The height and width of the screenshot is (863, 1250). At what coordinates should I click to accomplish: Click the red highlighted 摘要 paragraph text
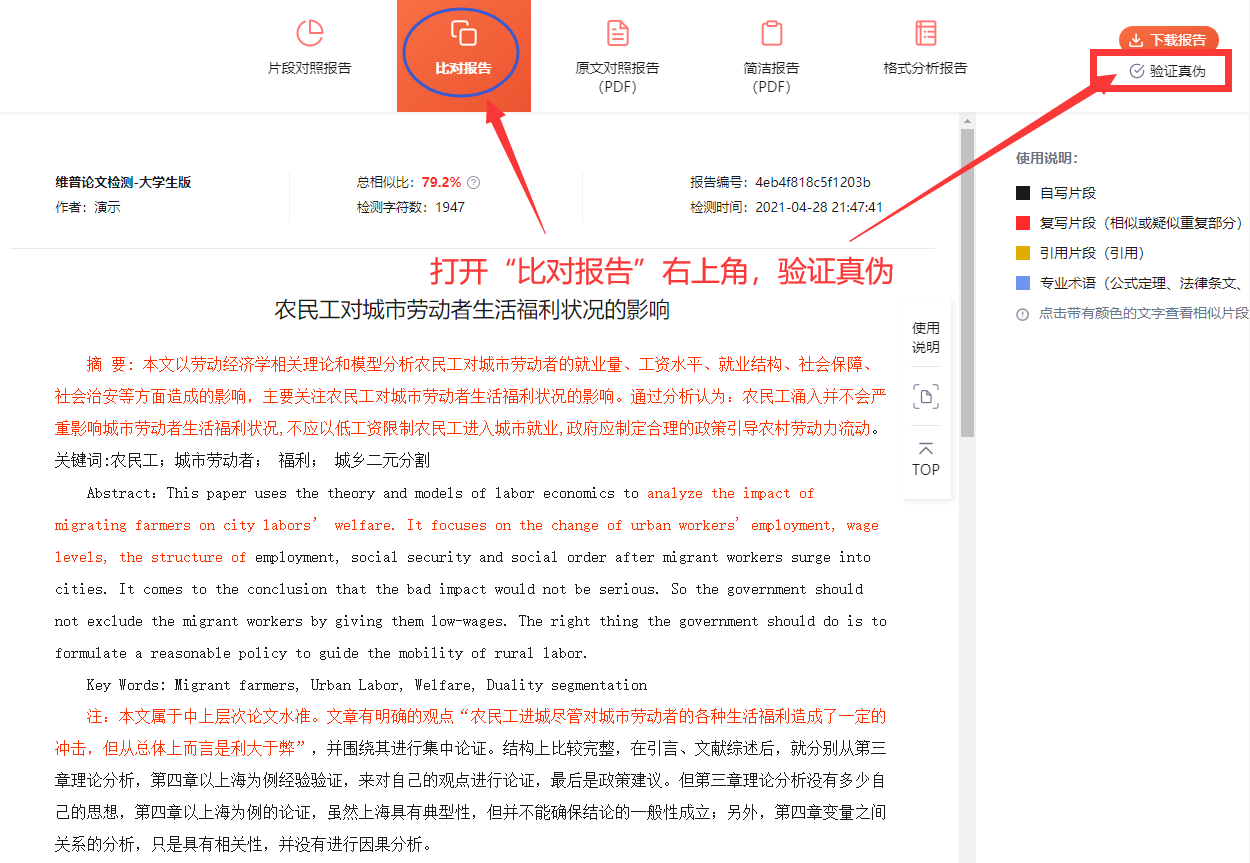point(470,396)
